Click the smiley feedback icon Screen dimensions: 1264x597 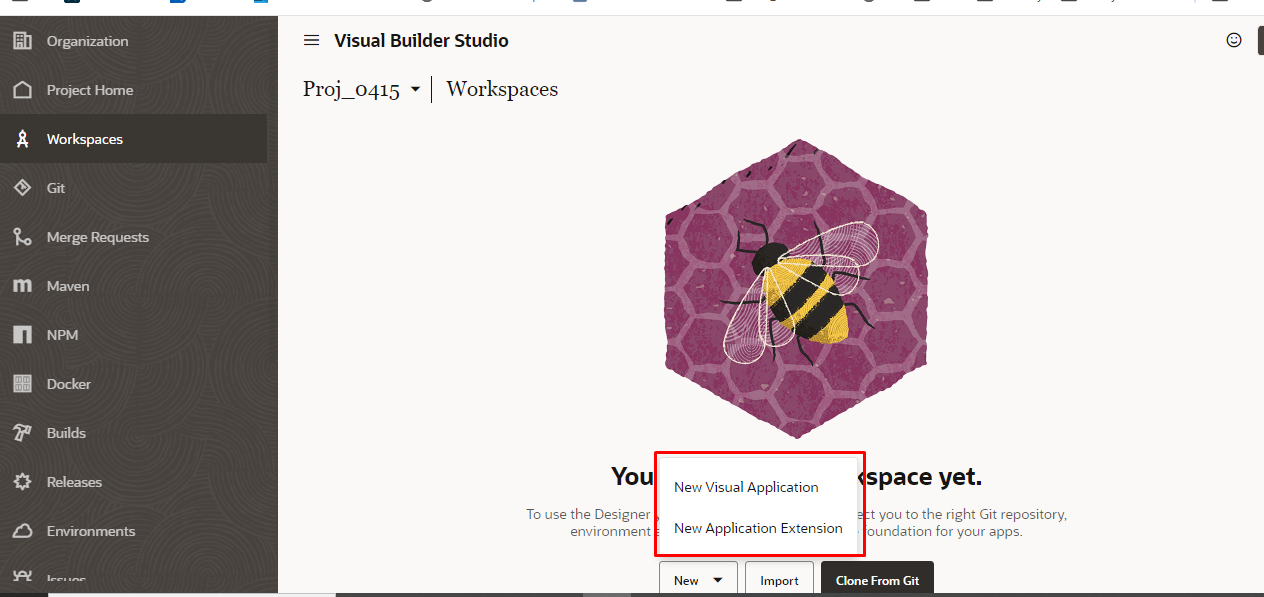coord(1234,40)
